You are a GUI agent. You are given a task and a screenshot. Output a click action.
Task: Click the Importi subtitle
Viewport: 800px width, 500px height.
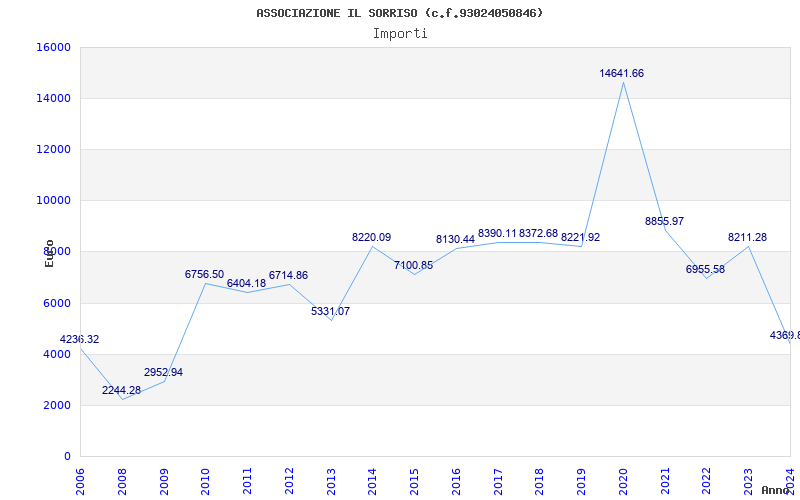(x=400, y=34)
